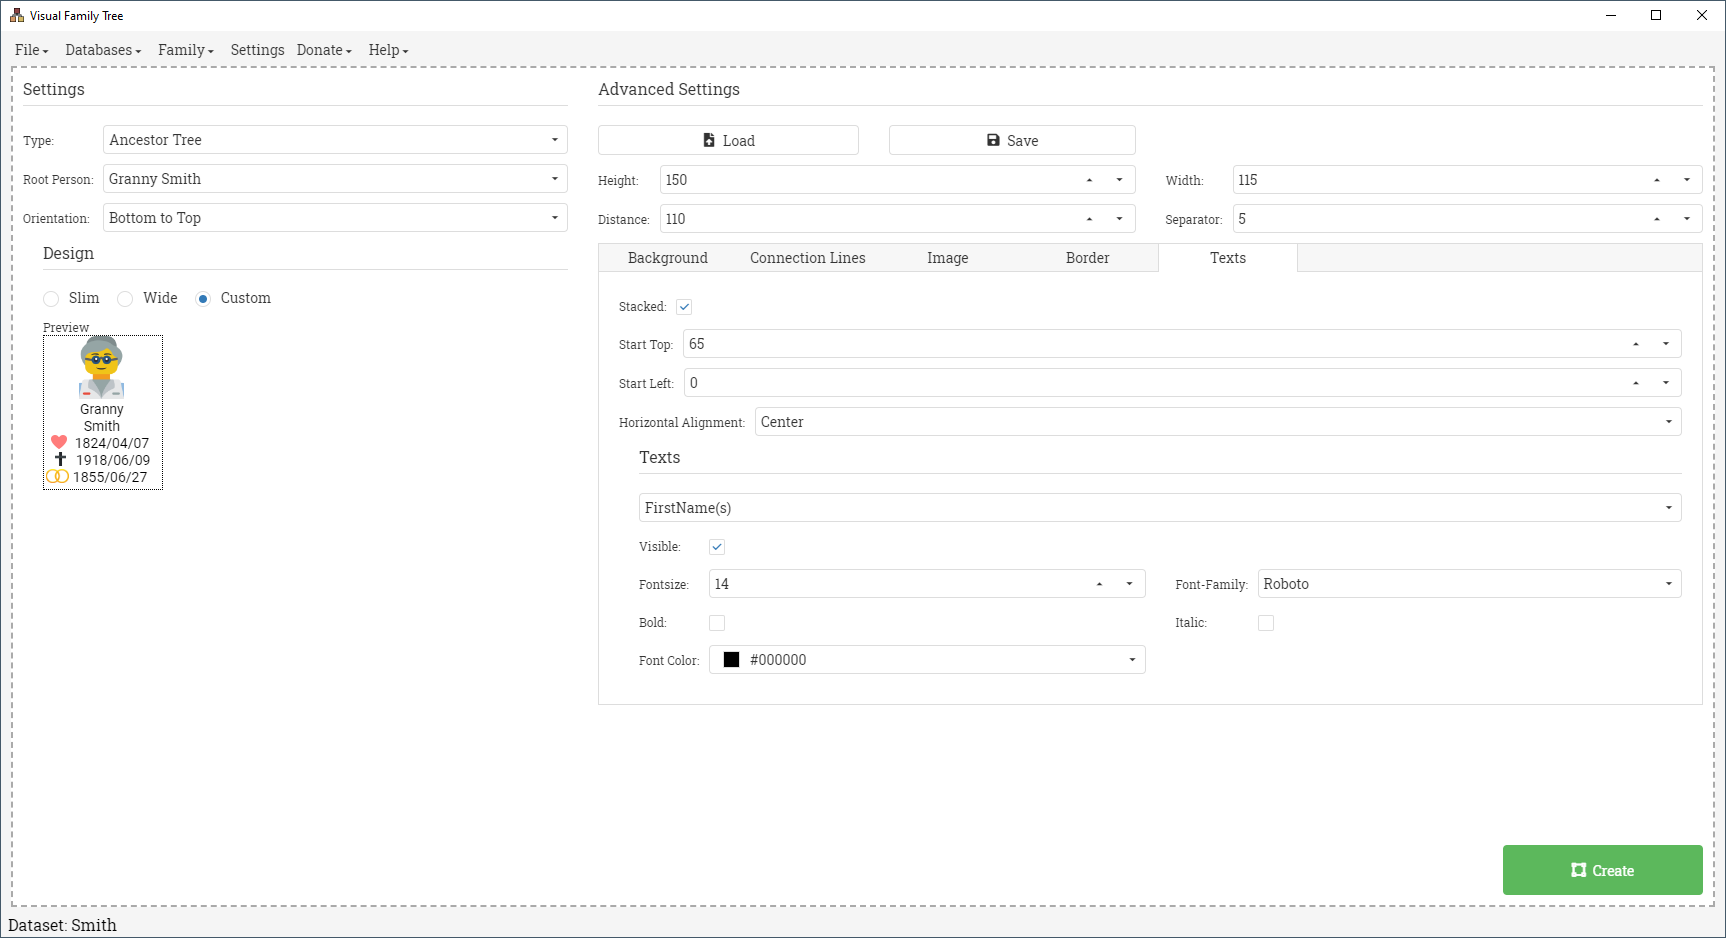Increase Start Left with up arrow
This screenshot has height=938, width=1726.
[1636, 383]
